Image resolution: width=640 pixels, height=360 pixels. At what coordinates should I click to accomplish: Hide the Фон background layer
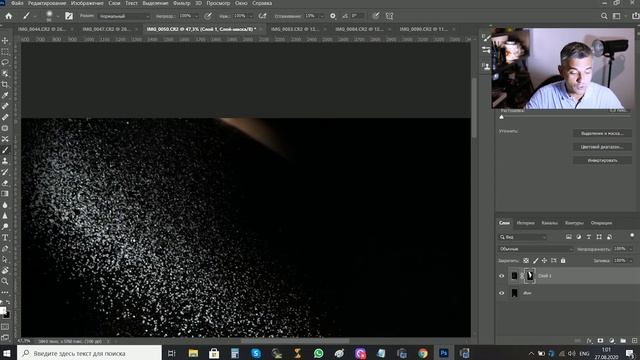click(x=502, y=293)
